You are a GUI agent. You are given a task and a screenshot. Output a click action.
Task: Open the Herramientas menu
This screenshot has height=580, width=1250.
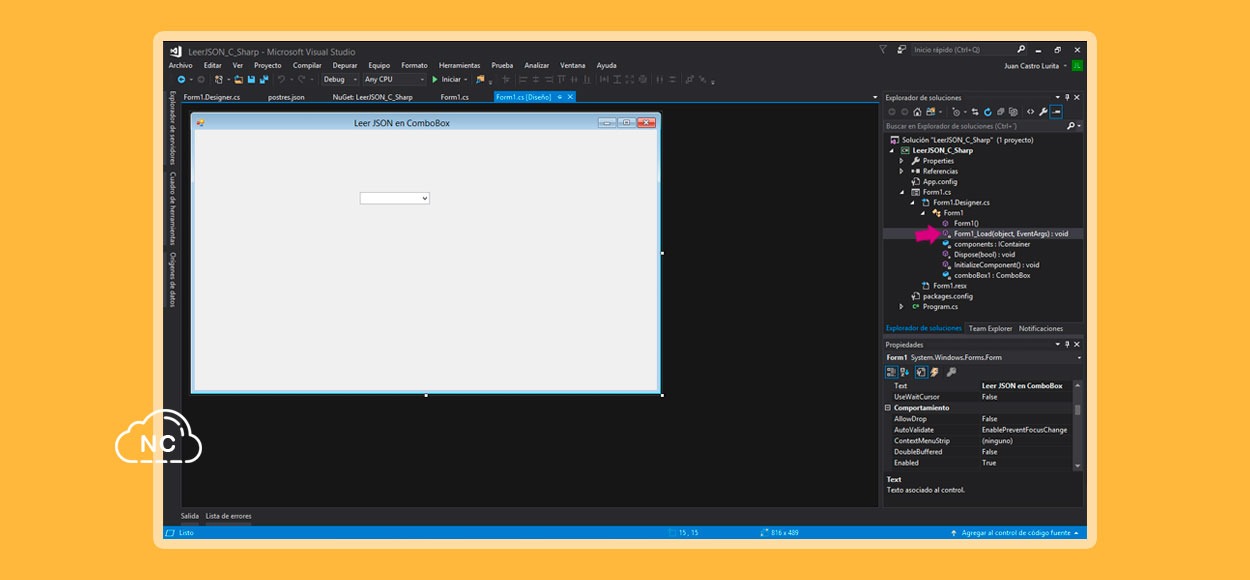coord(459,65)
